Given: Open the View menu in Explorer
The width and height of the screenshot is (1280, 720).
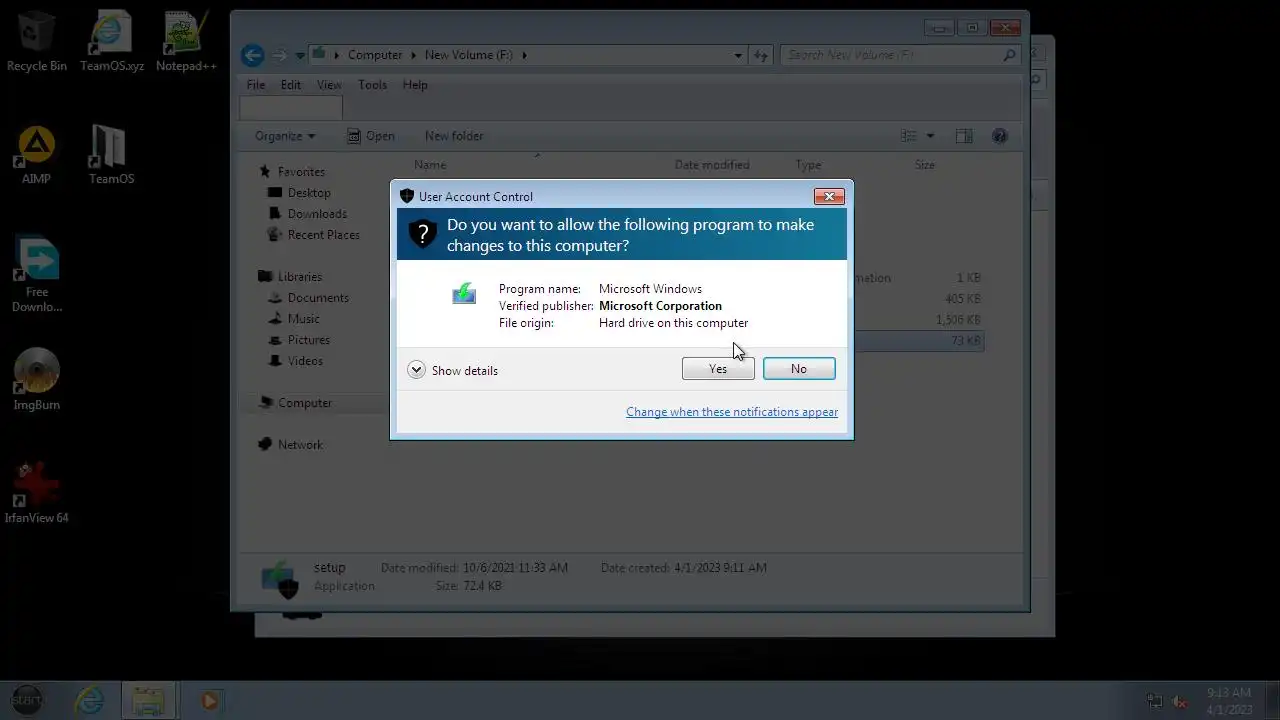Looking at the screenshot, I should 329,85.
